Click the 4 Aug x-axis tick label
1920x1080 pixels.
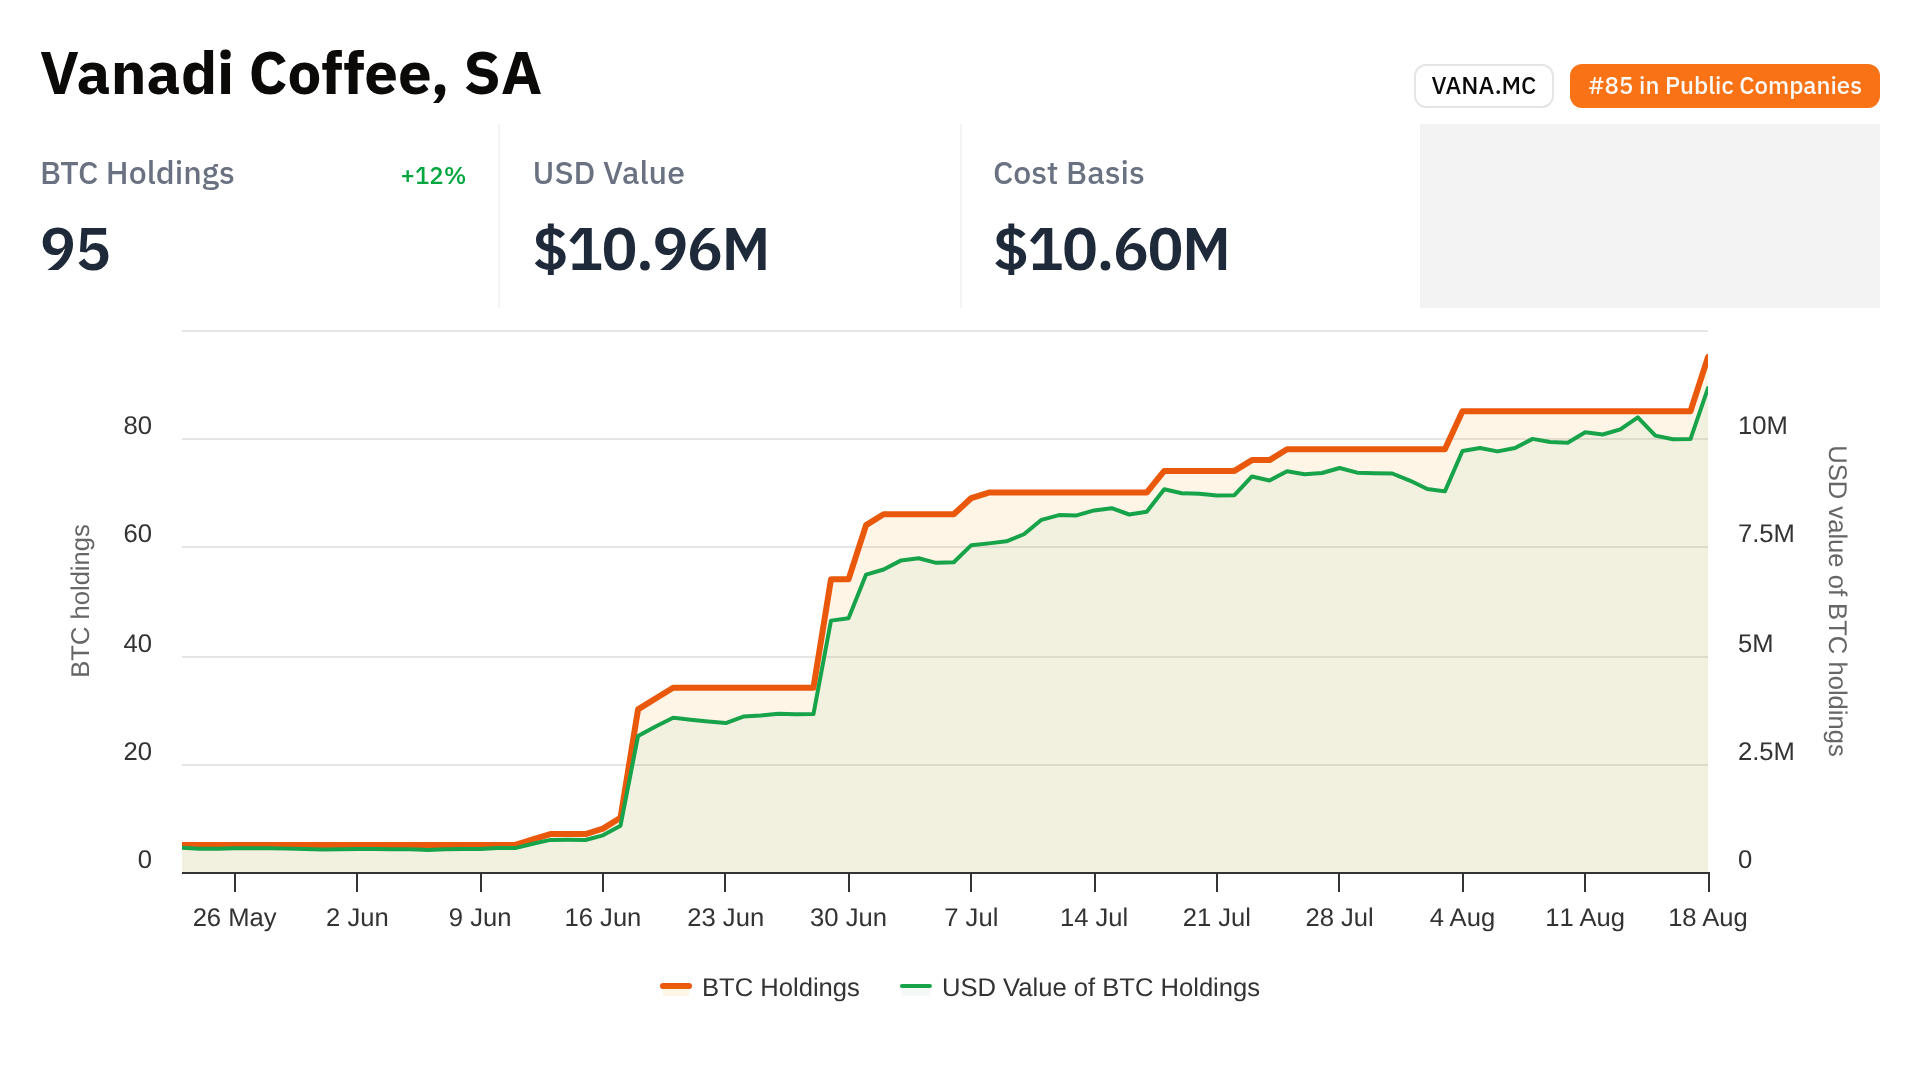tap(1462, 918)
